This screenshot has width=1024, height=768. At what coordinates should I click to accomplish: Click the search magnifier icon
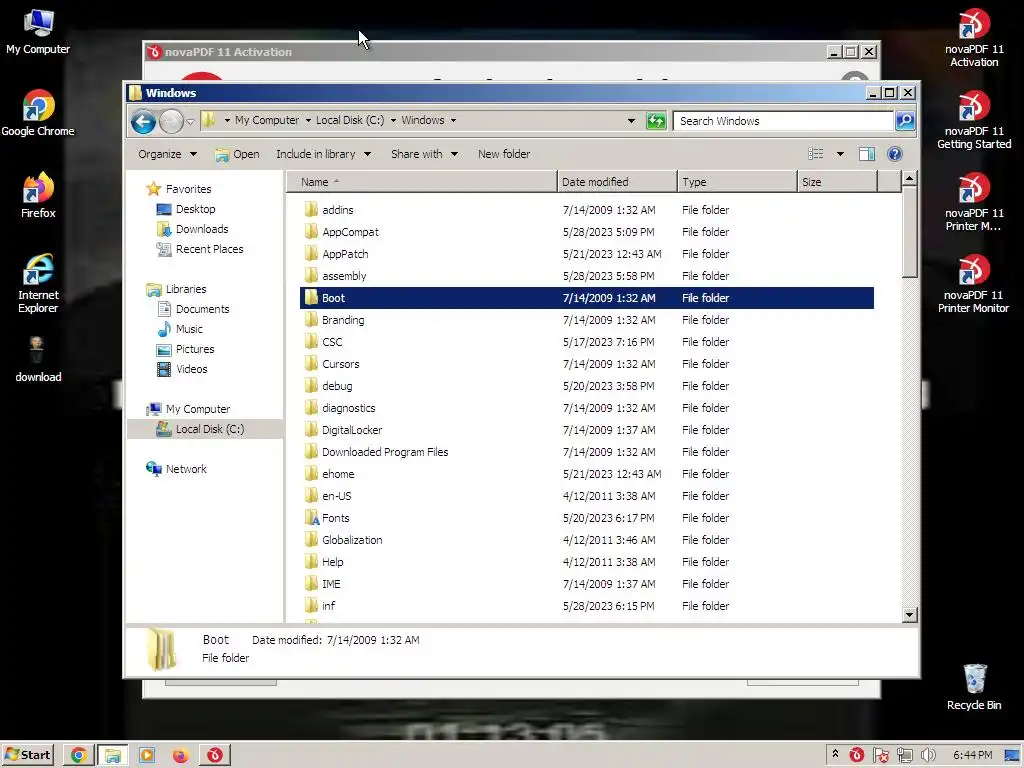click(x=904, y=121)
